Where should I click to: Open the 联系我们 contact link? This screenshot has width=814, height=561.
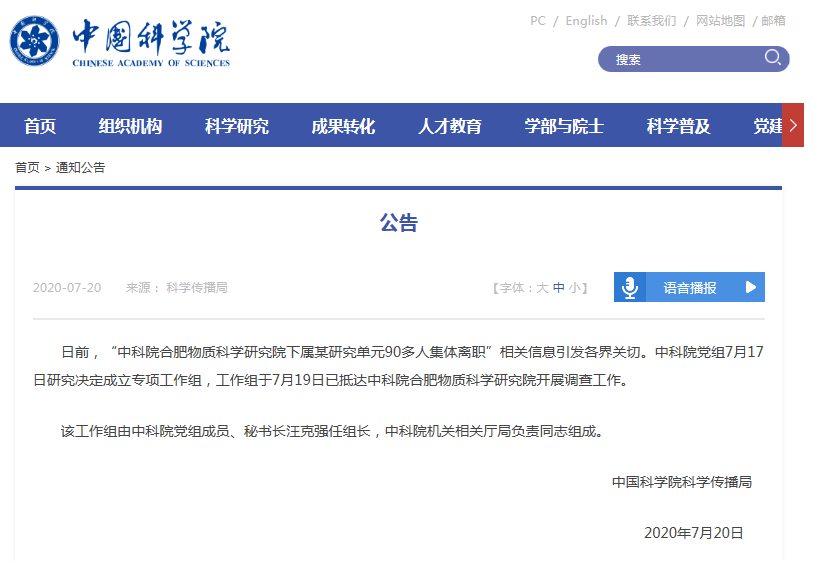pos(652,21)
